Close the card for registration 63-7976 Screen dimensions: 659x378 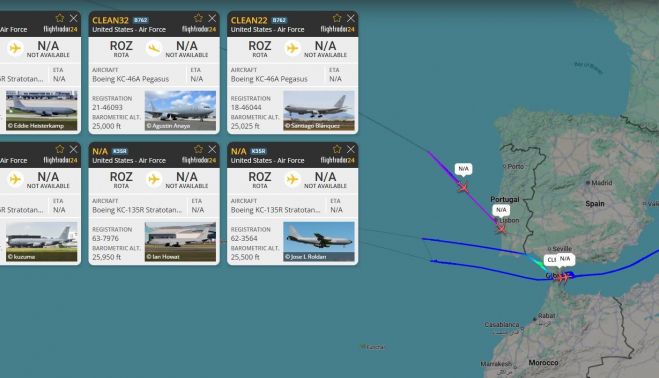click(212, 149)
